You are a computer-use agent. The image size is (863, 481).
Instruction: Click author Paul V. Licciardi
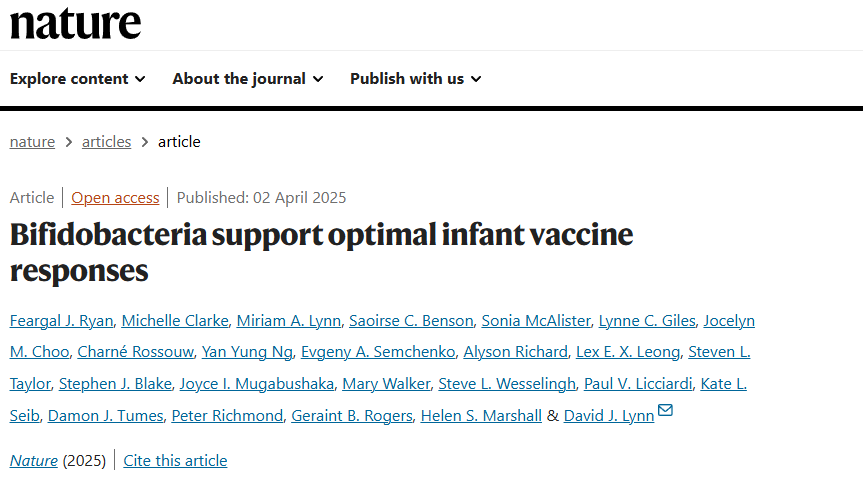coord(638,384)
